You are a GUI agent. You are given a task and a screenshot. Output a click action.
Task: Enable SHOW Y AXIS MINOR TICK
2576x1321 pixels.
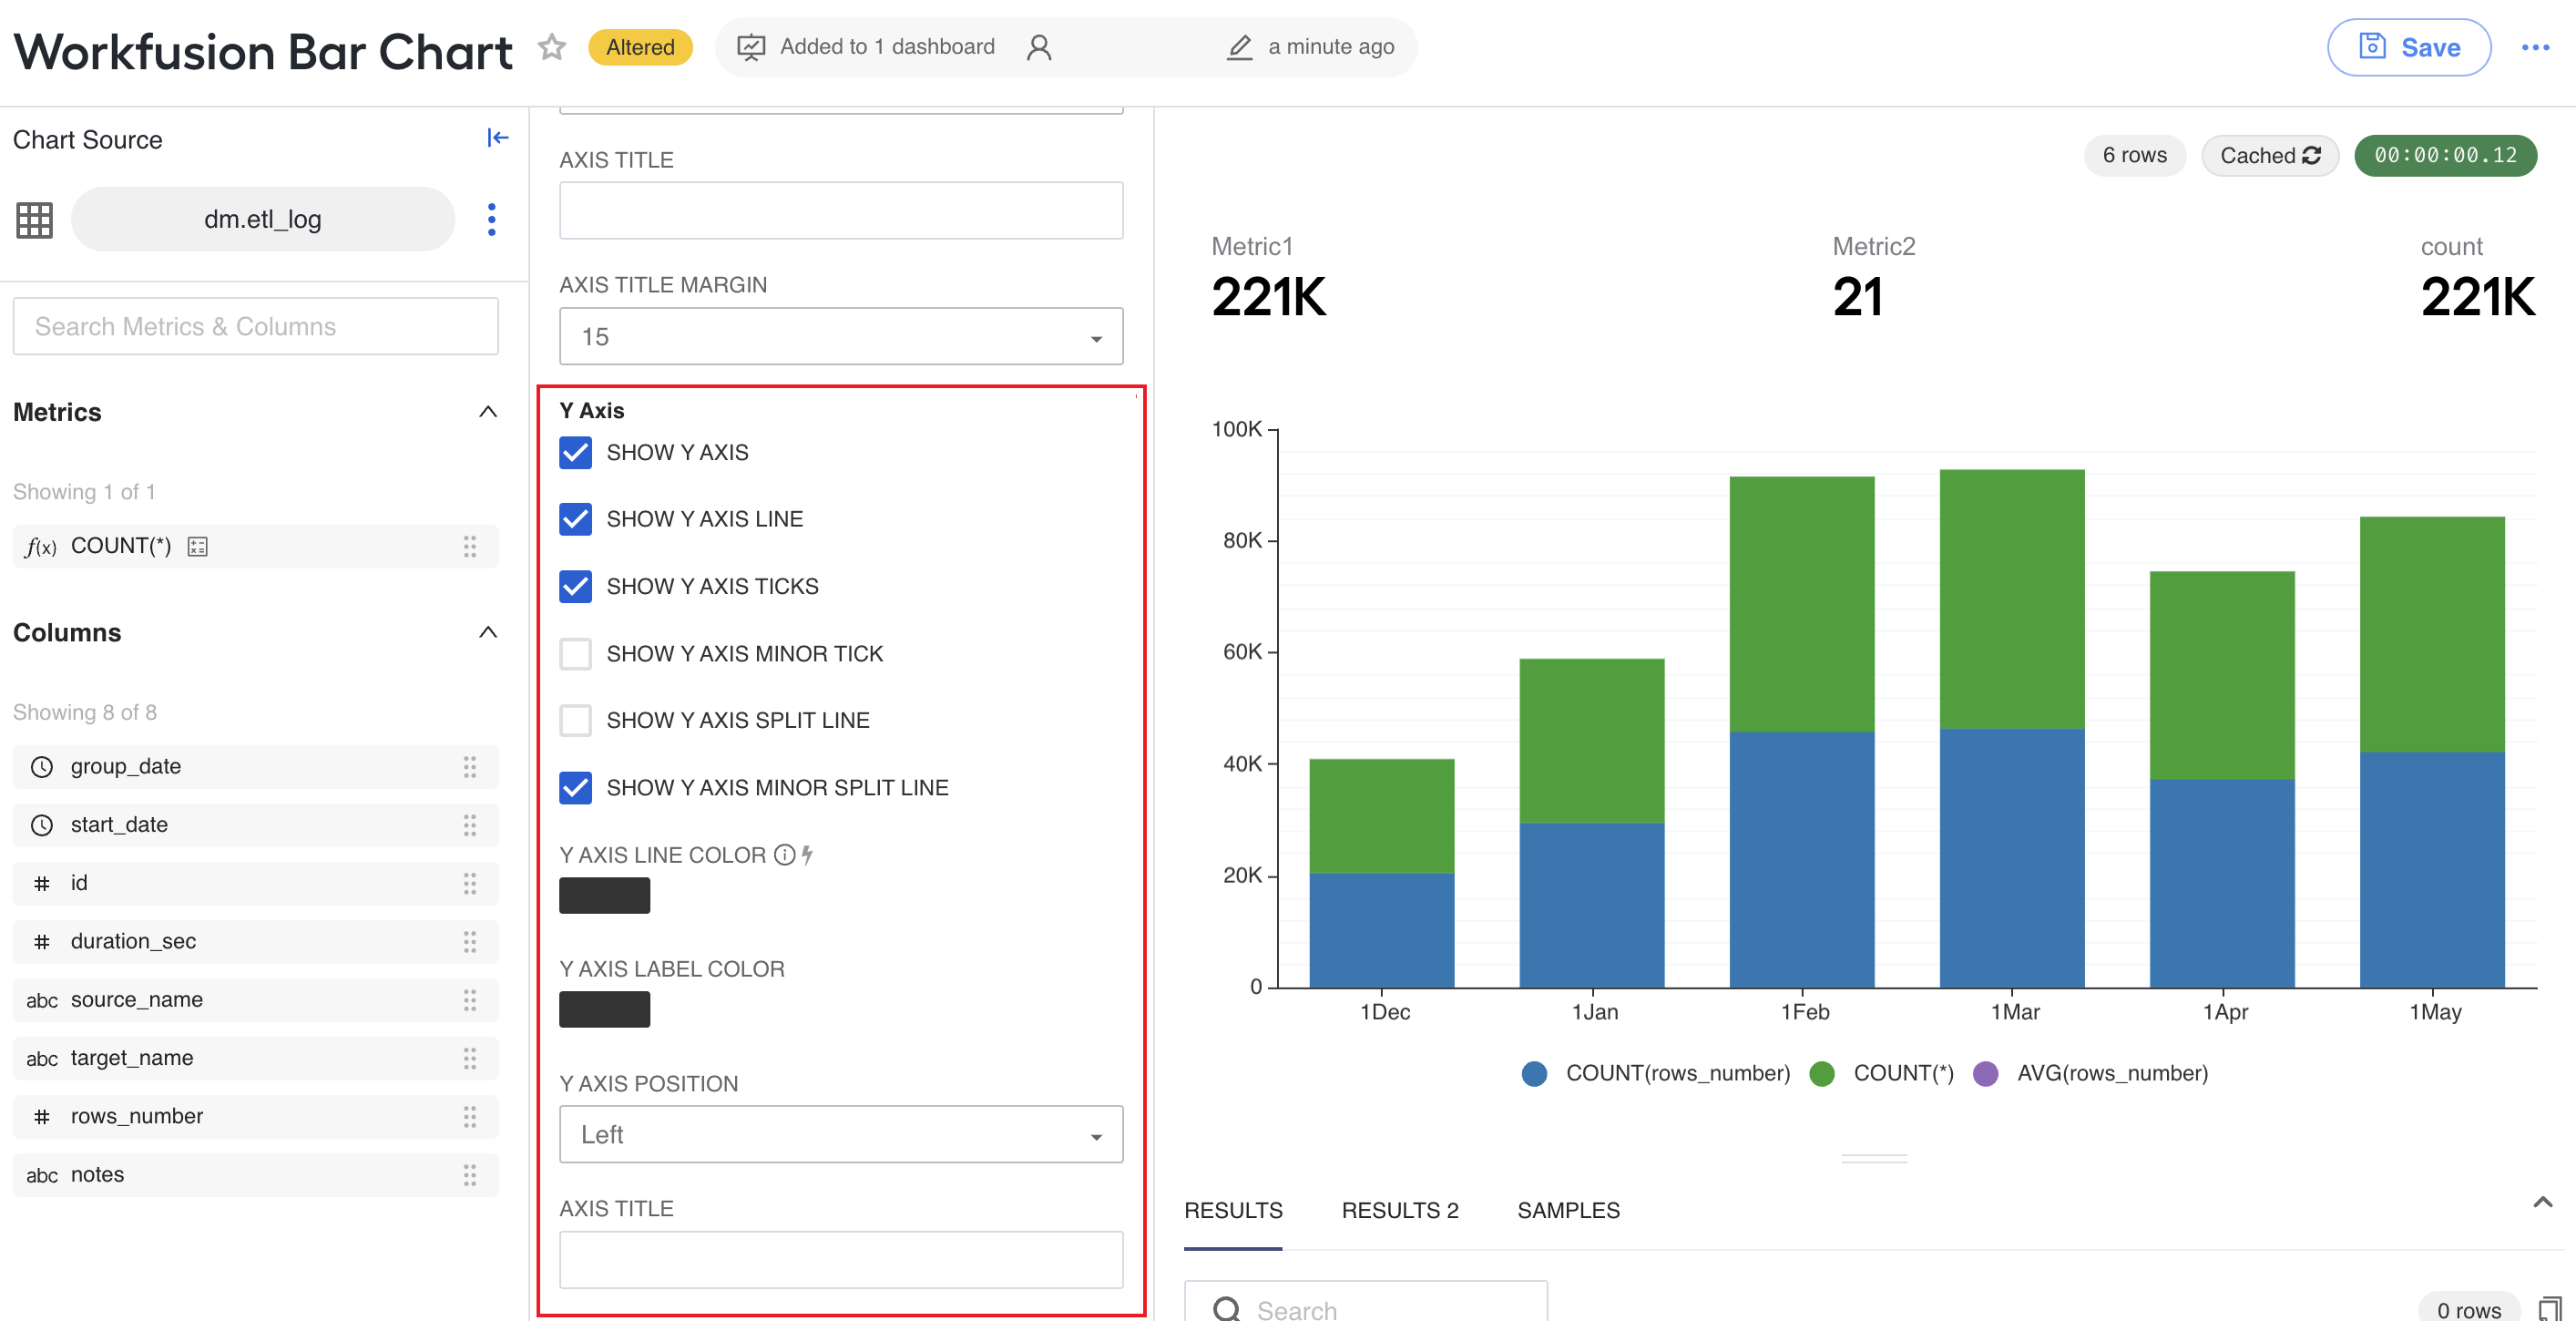(575, 653)
